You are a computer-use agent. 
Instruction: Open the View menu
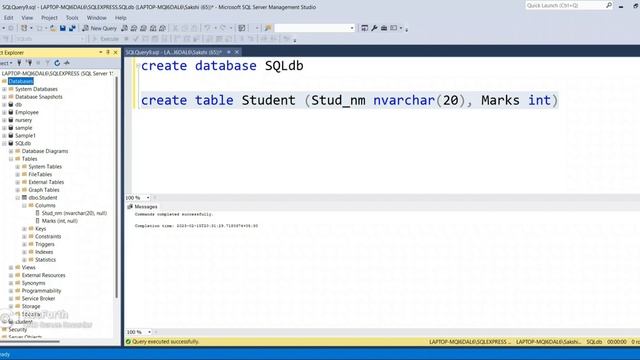[27, 18]
